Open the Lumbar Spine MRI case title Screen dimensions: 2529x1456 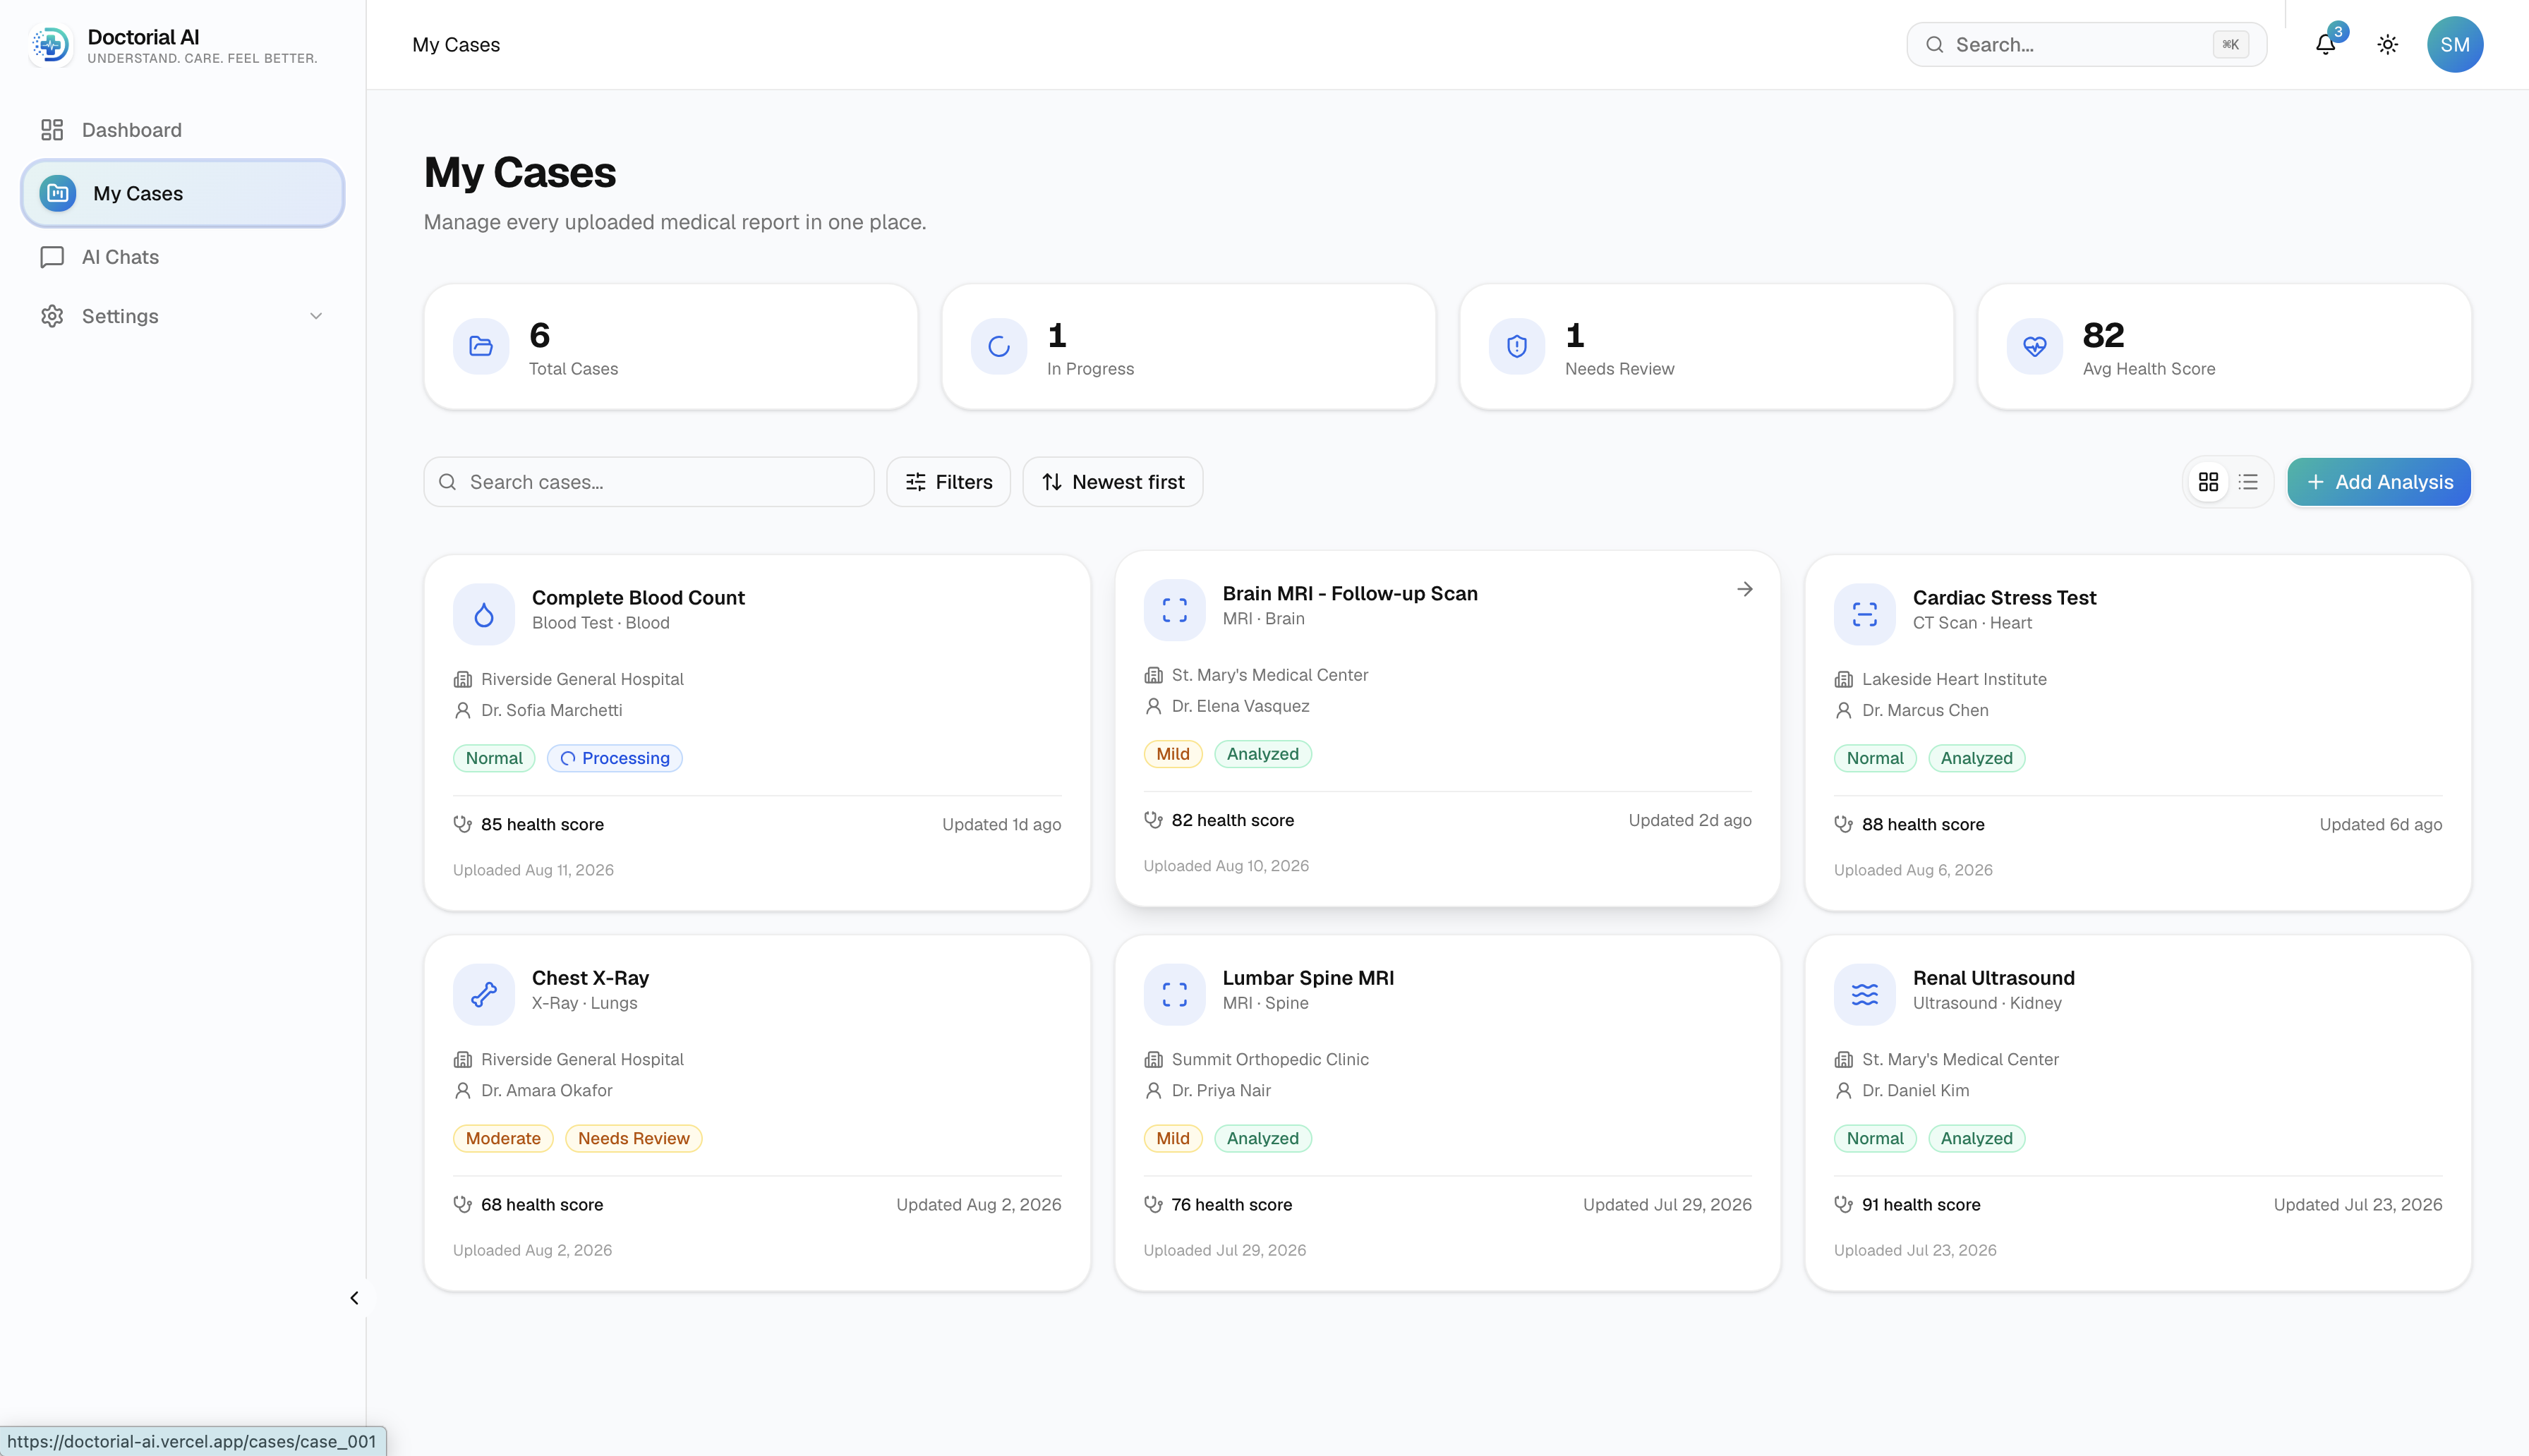[x=1308, y=977]
